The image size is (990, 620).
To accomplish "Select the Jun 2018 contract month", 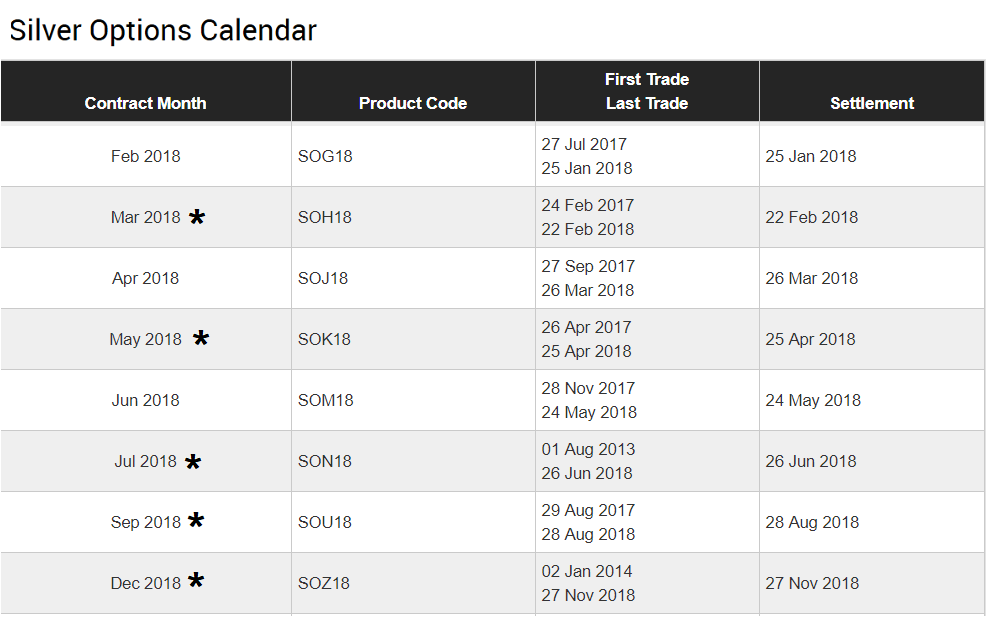I will tap(145, 400).
